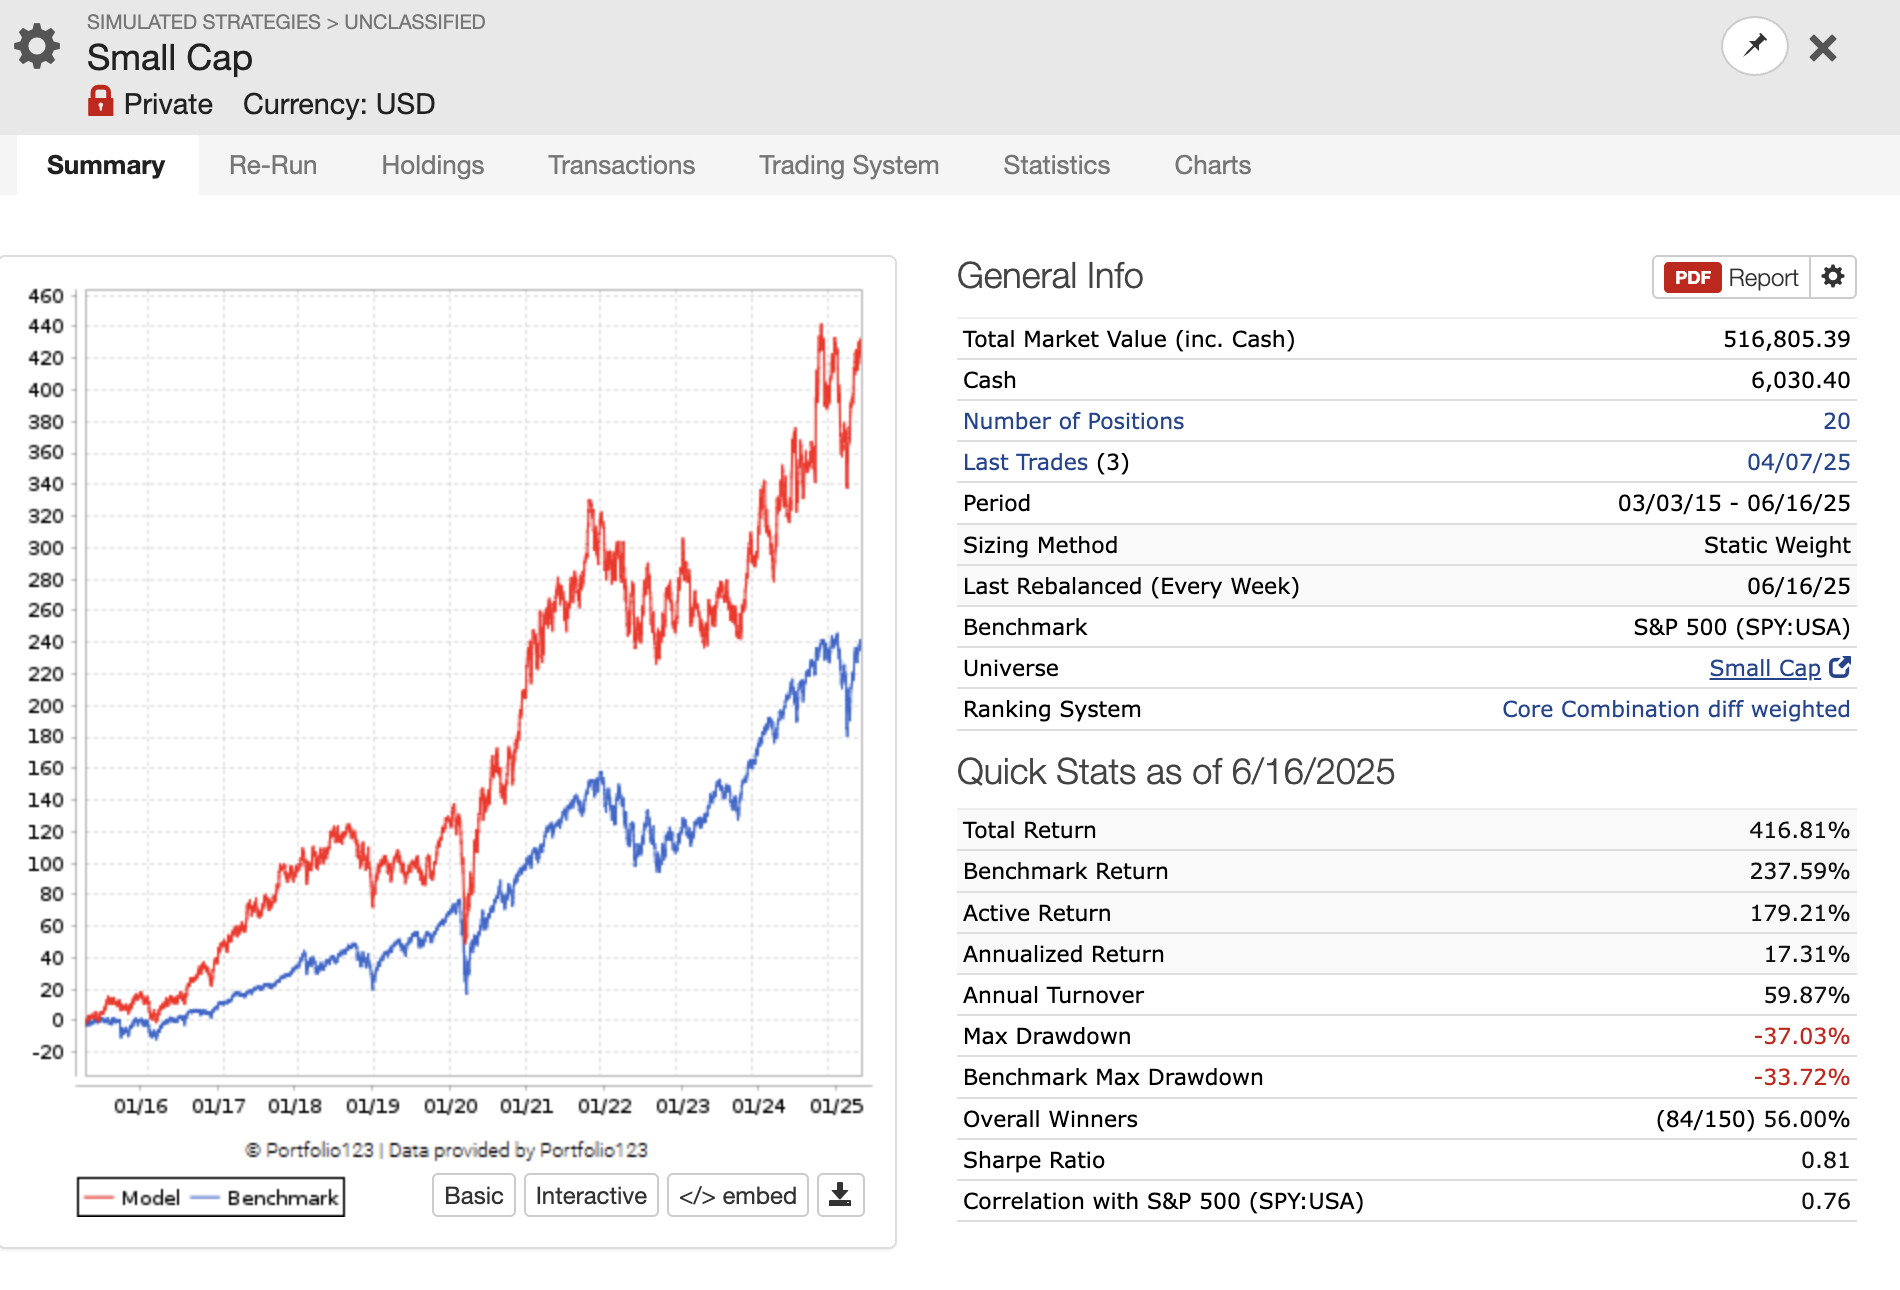Screen dimensions: 1900x1290
Task: Click the Overall Winners value
Action: coord(1752,1119)
